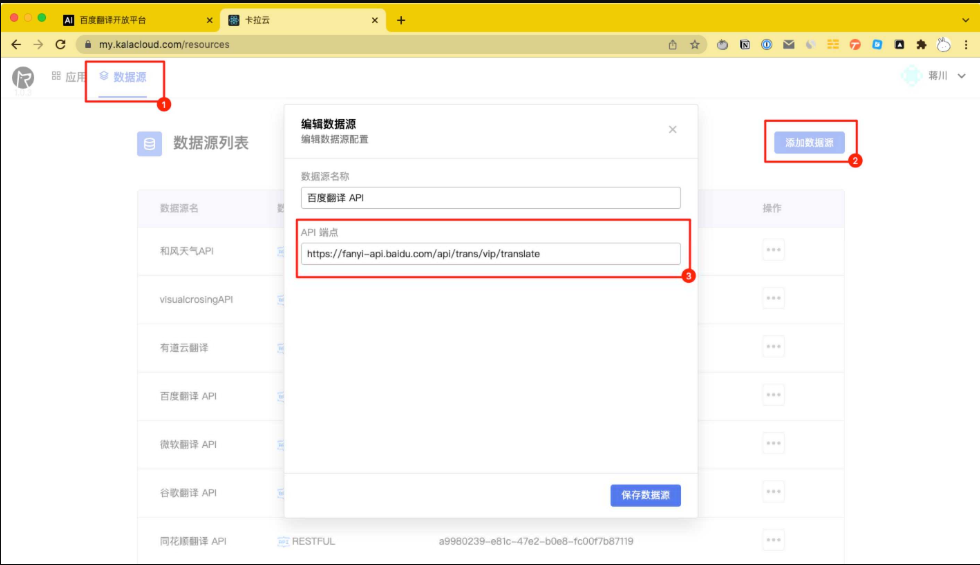Reload the current page
Viewport: 980px width, 565px height.
click(61, 44)
